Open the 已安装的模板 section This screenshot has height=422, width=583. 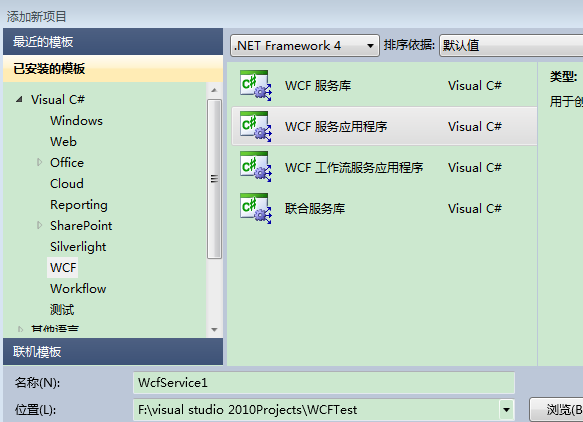coord(113,68)
